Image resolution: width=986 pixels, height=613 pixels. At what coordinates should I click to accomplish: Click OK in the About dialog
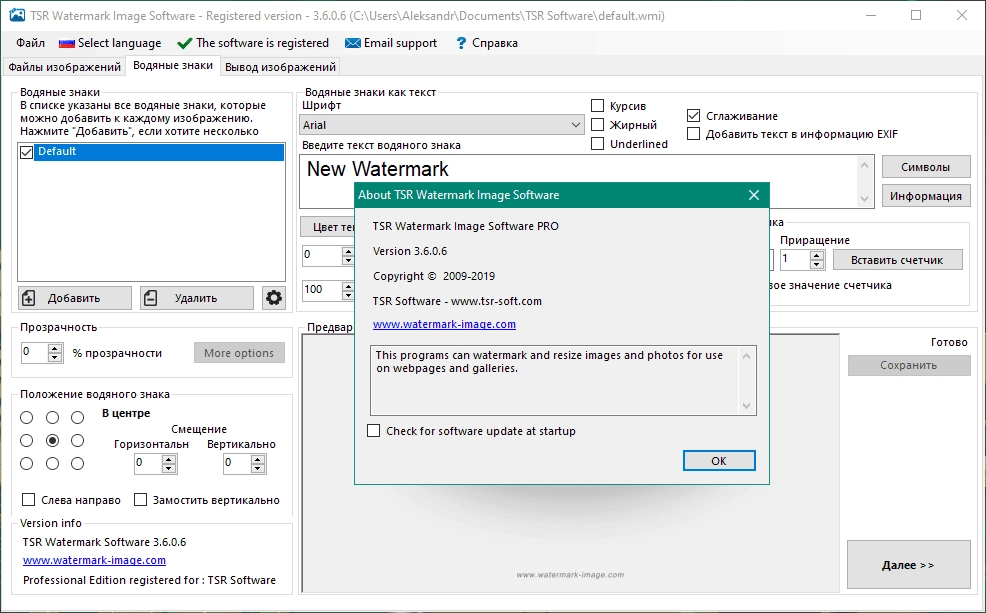point(719,461)
